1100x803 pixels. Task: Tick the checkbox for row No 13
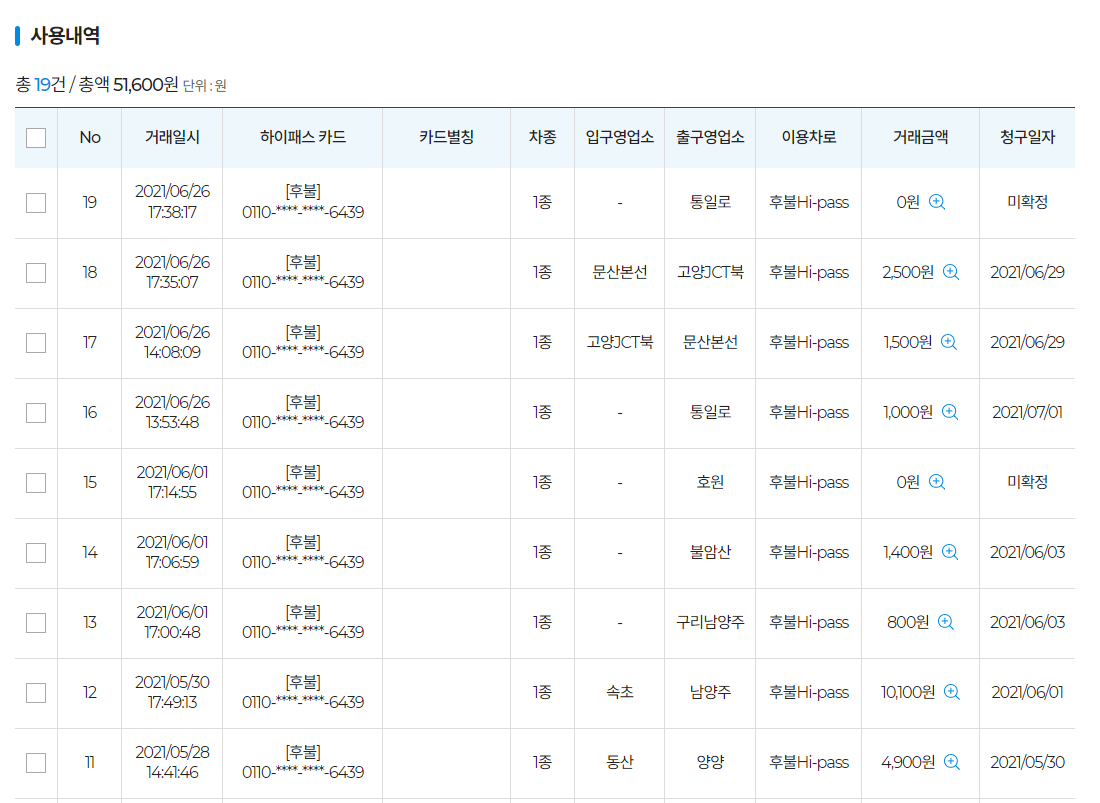tap(36, 623)
